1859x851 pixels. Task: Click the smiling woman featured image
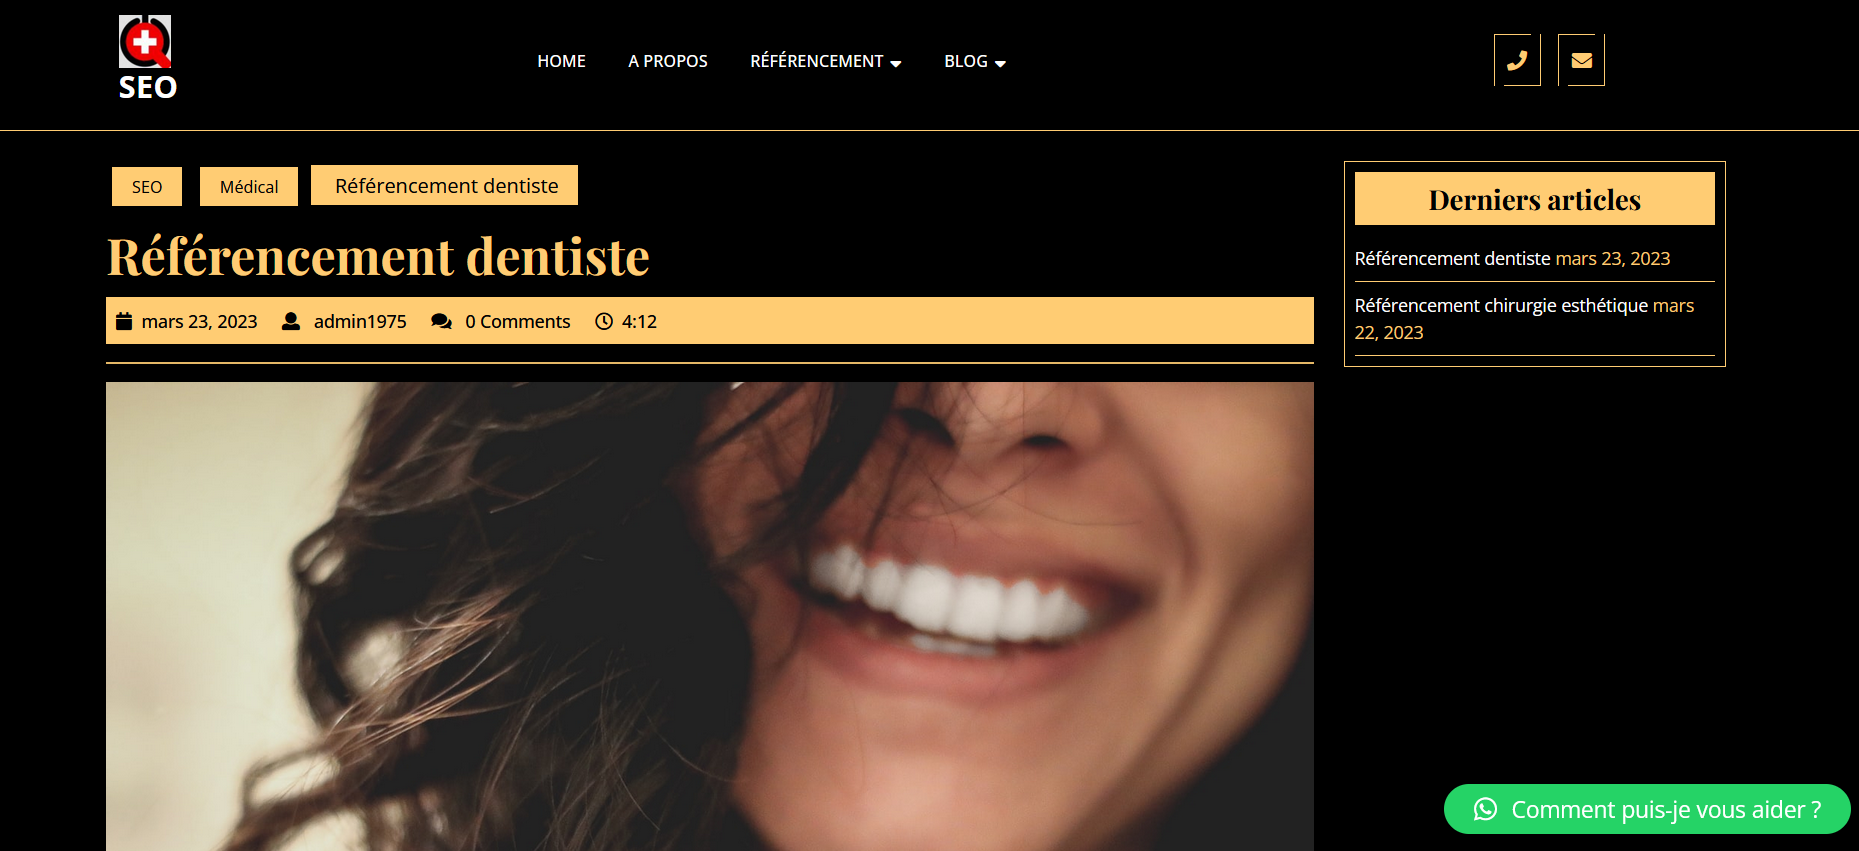[710, 616]
